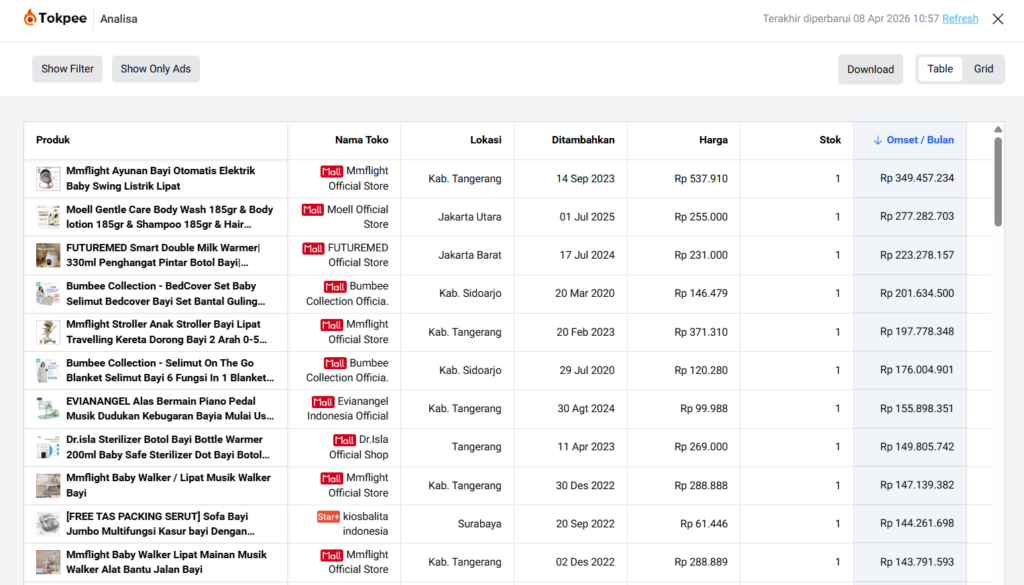
Task: Open FREE TAS PACKING SERUT Sofa Bayi title
Action: click(161, 524)
